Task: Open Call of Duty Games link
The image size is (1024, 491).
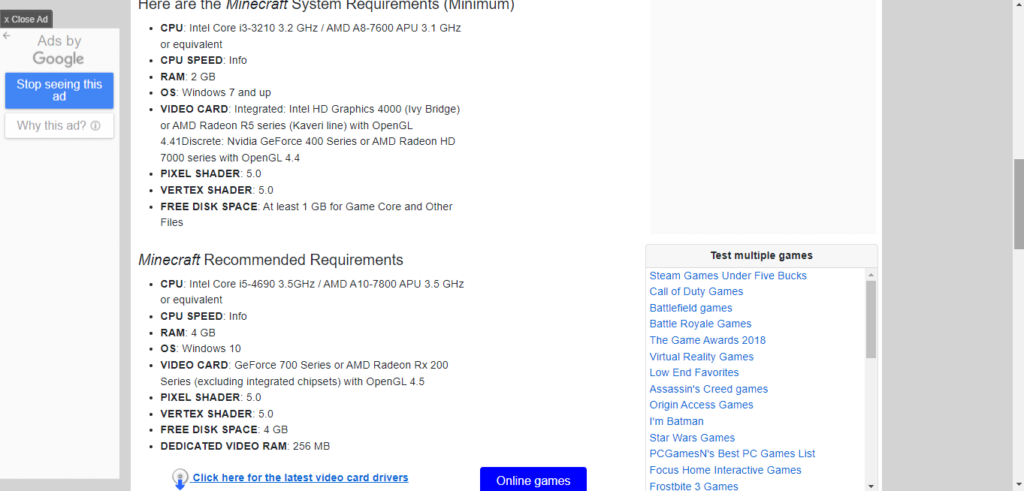Action: (x=696, y=291)
